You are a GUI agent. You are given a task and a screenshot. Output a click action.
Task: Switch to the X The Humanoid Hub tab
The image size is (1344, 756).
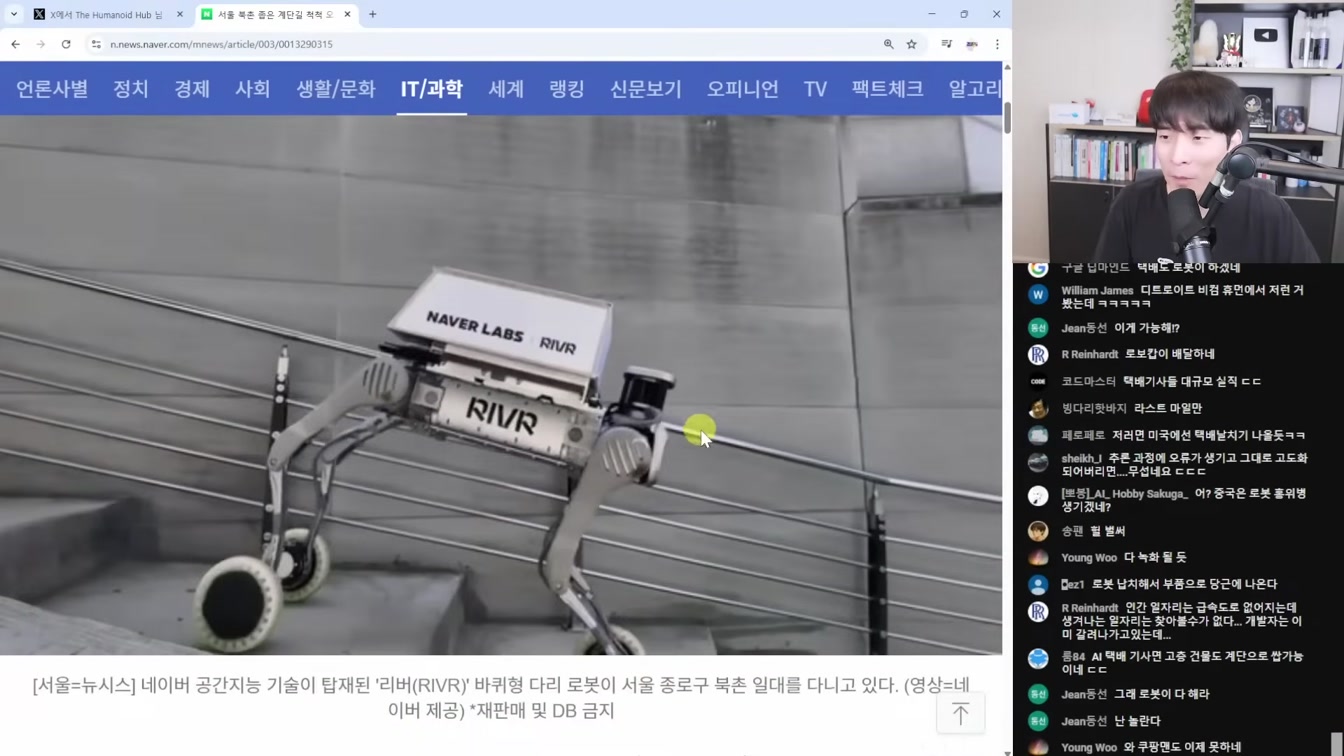click(x=106, y=14)
